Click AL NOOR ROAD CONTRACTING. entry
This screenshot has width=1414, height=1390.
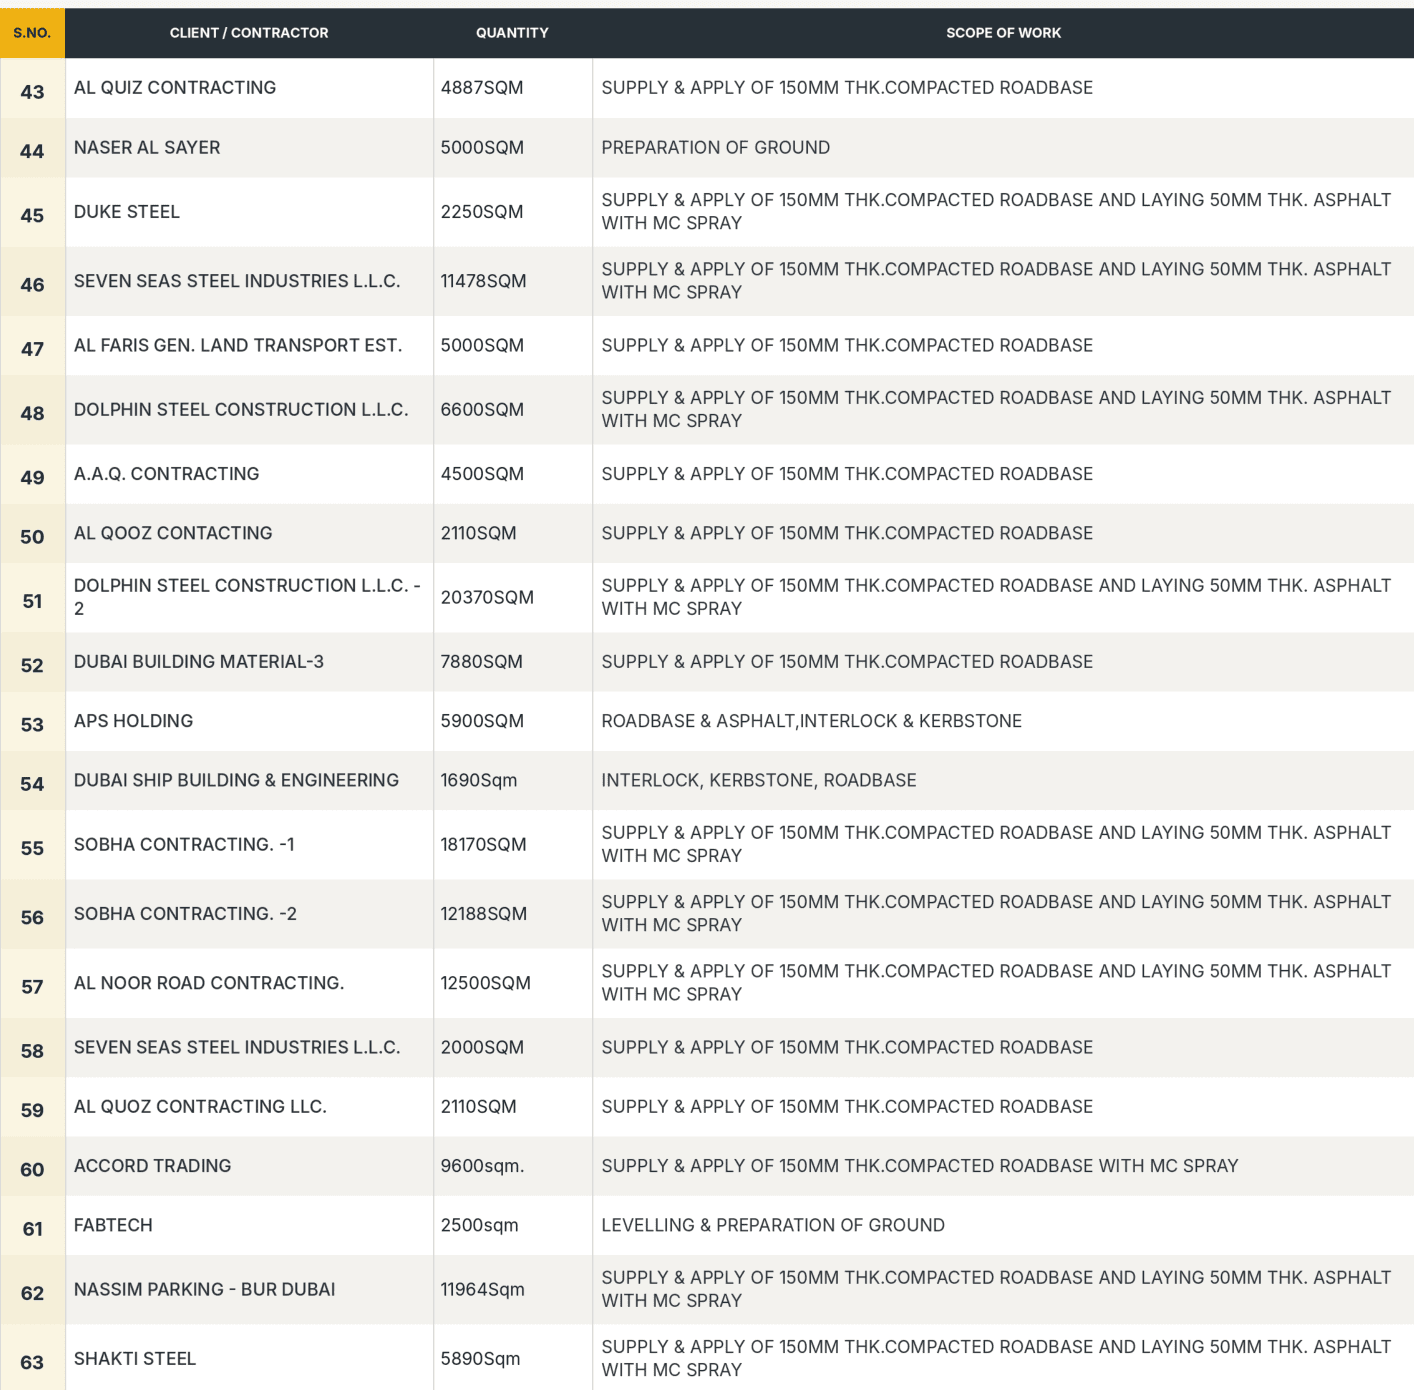209,983
